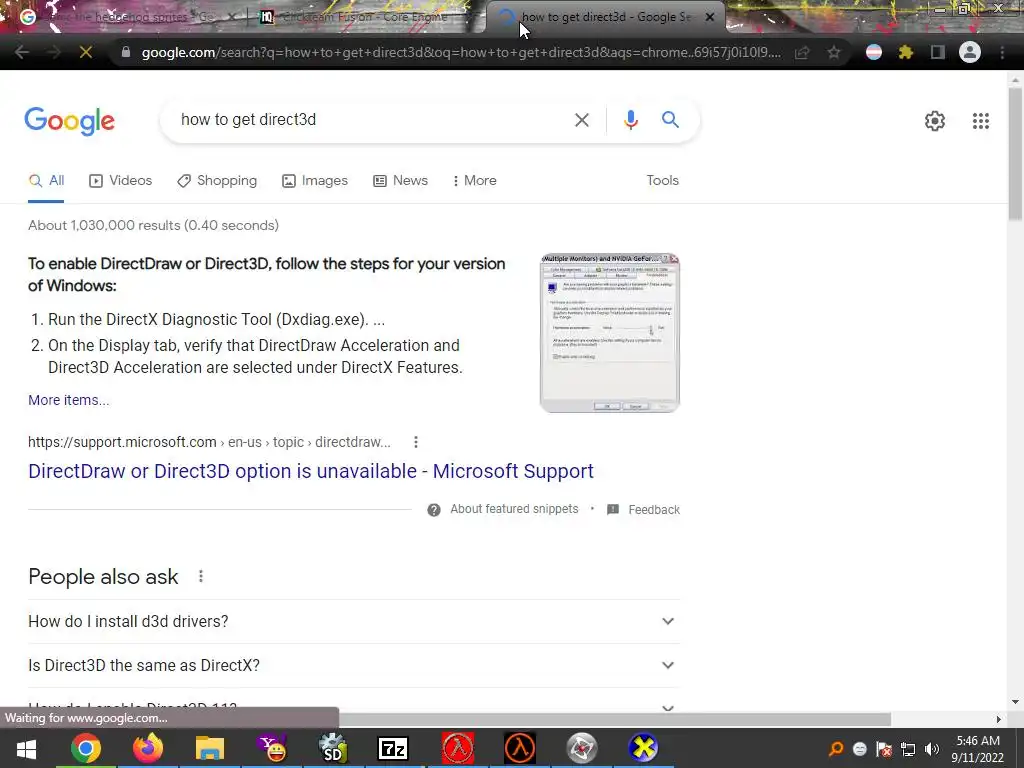
Task: Submit search with the magnifier icon
Action: point(670,120)
